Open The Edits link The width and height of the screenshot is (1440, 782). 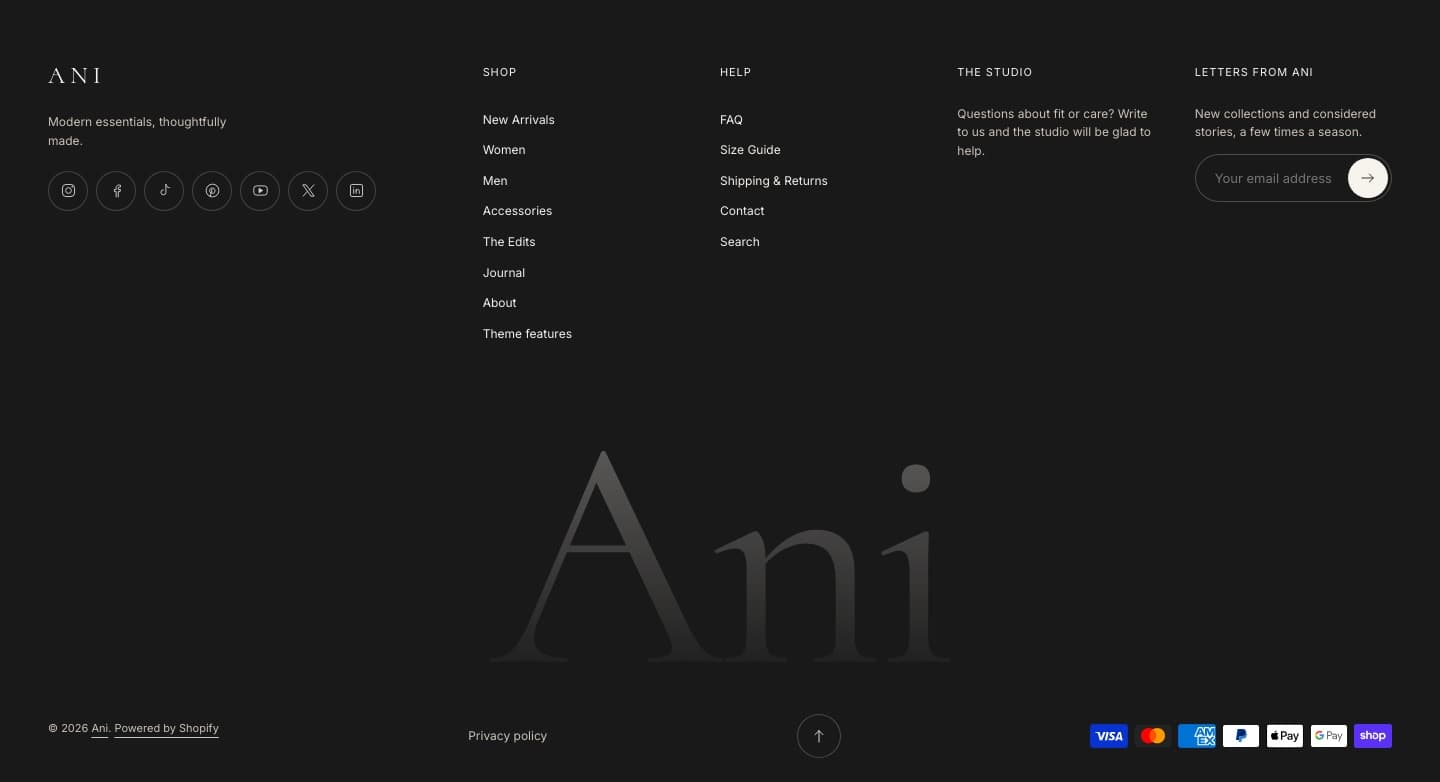[509, 242]
